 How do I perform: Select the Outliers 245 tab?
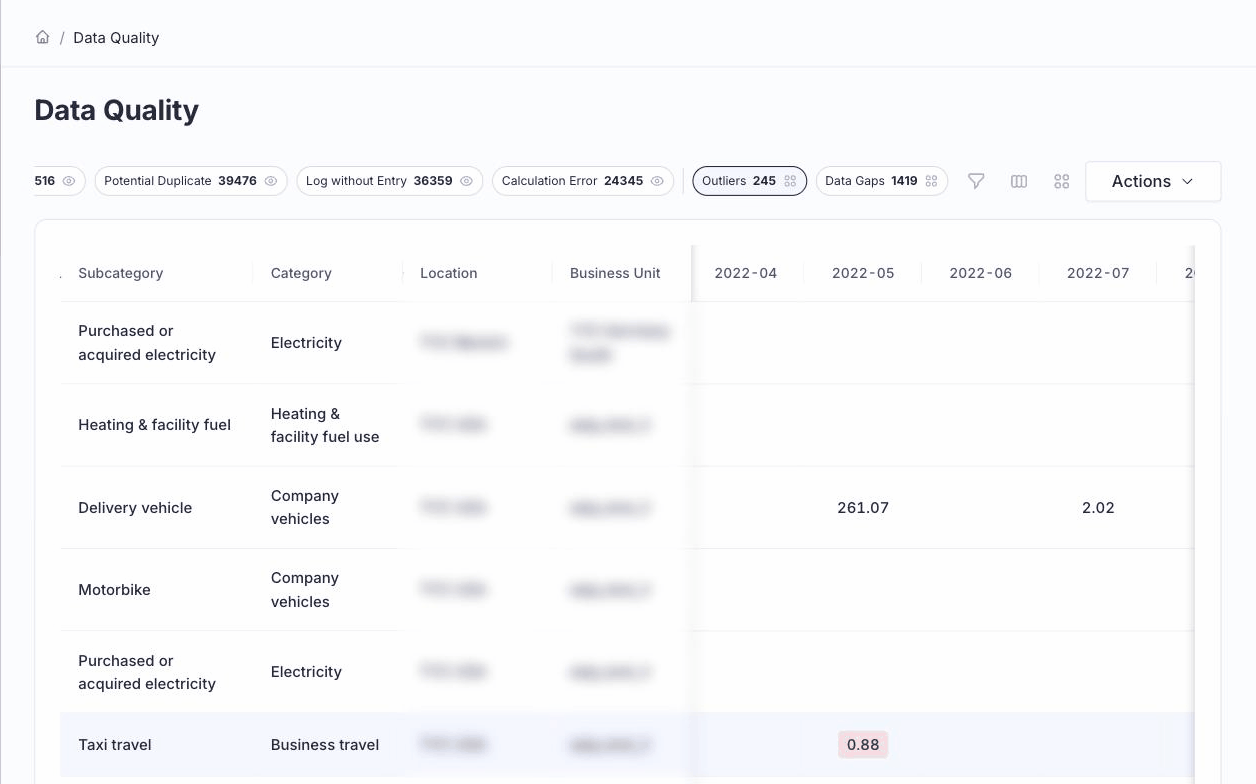pyautogui.click(x=749, y=181)
